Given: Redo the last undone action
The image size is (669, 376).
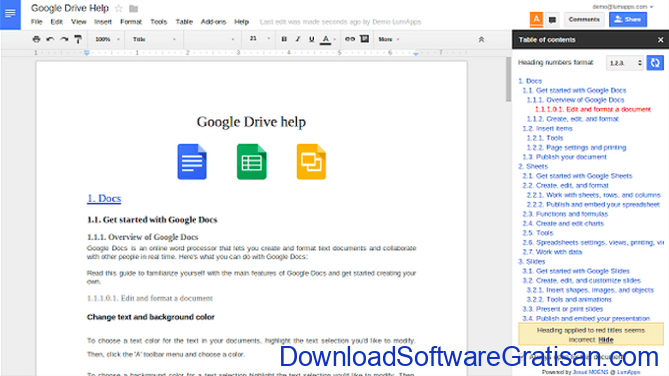Looking at the screenshot, I should pyautogui.click(x=64, y=39).
